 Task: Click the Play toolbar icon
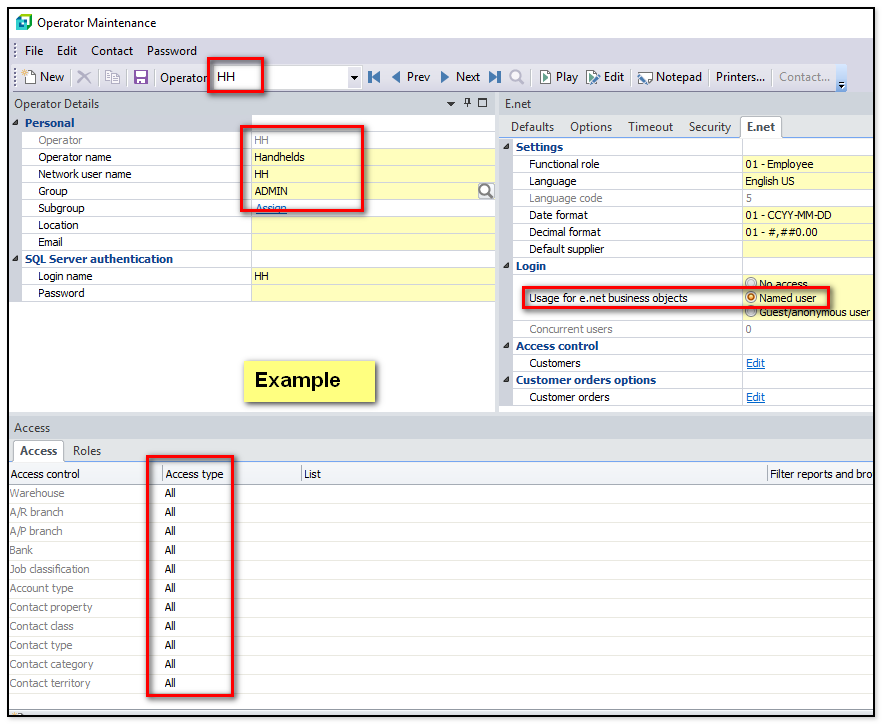point(558,77)
